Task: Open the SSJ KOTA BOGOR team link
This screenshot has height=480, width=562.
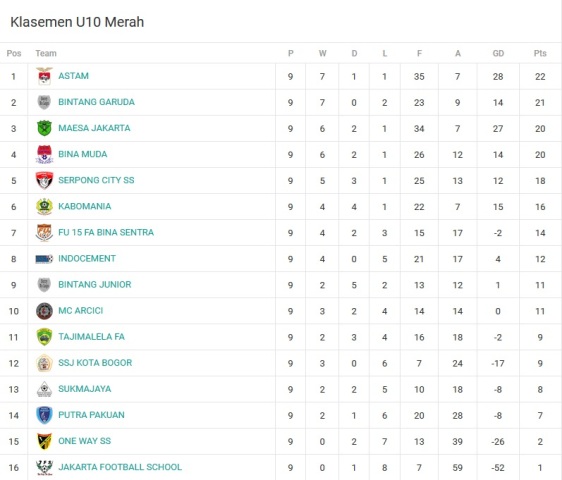Action: (95, 363)
